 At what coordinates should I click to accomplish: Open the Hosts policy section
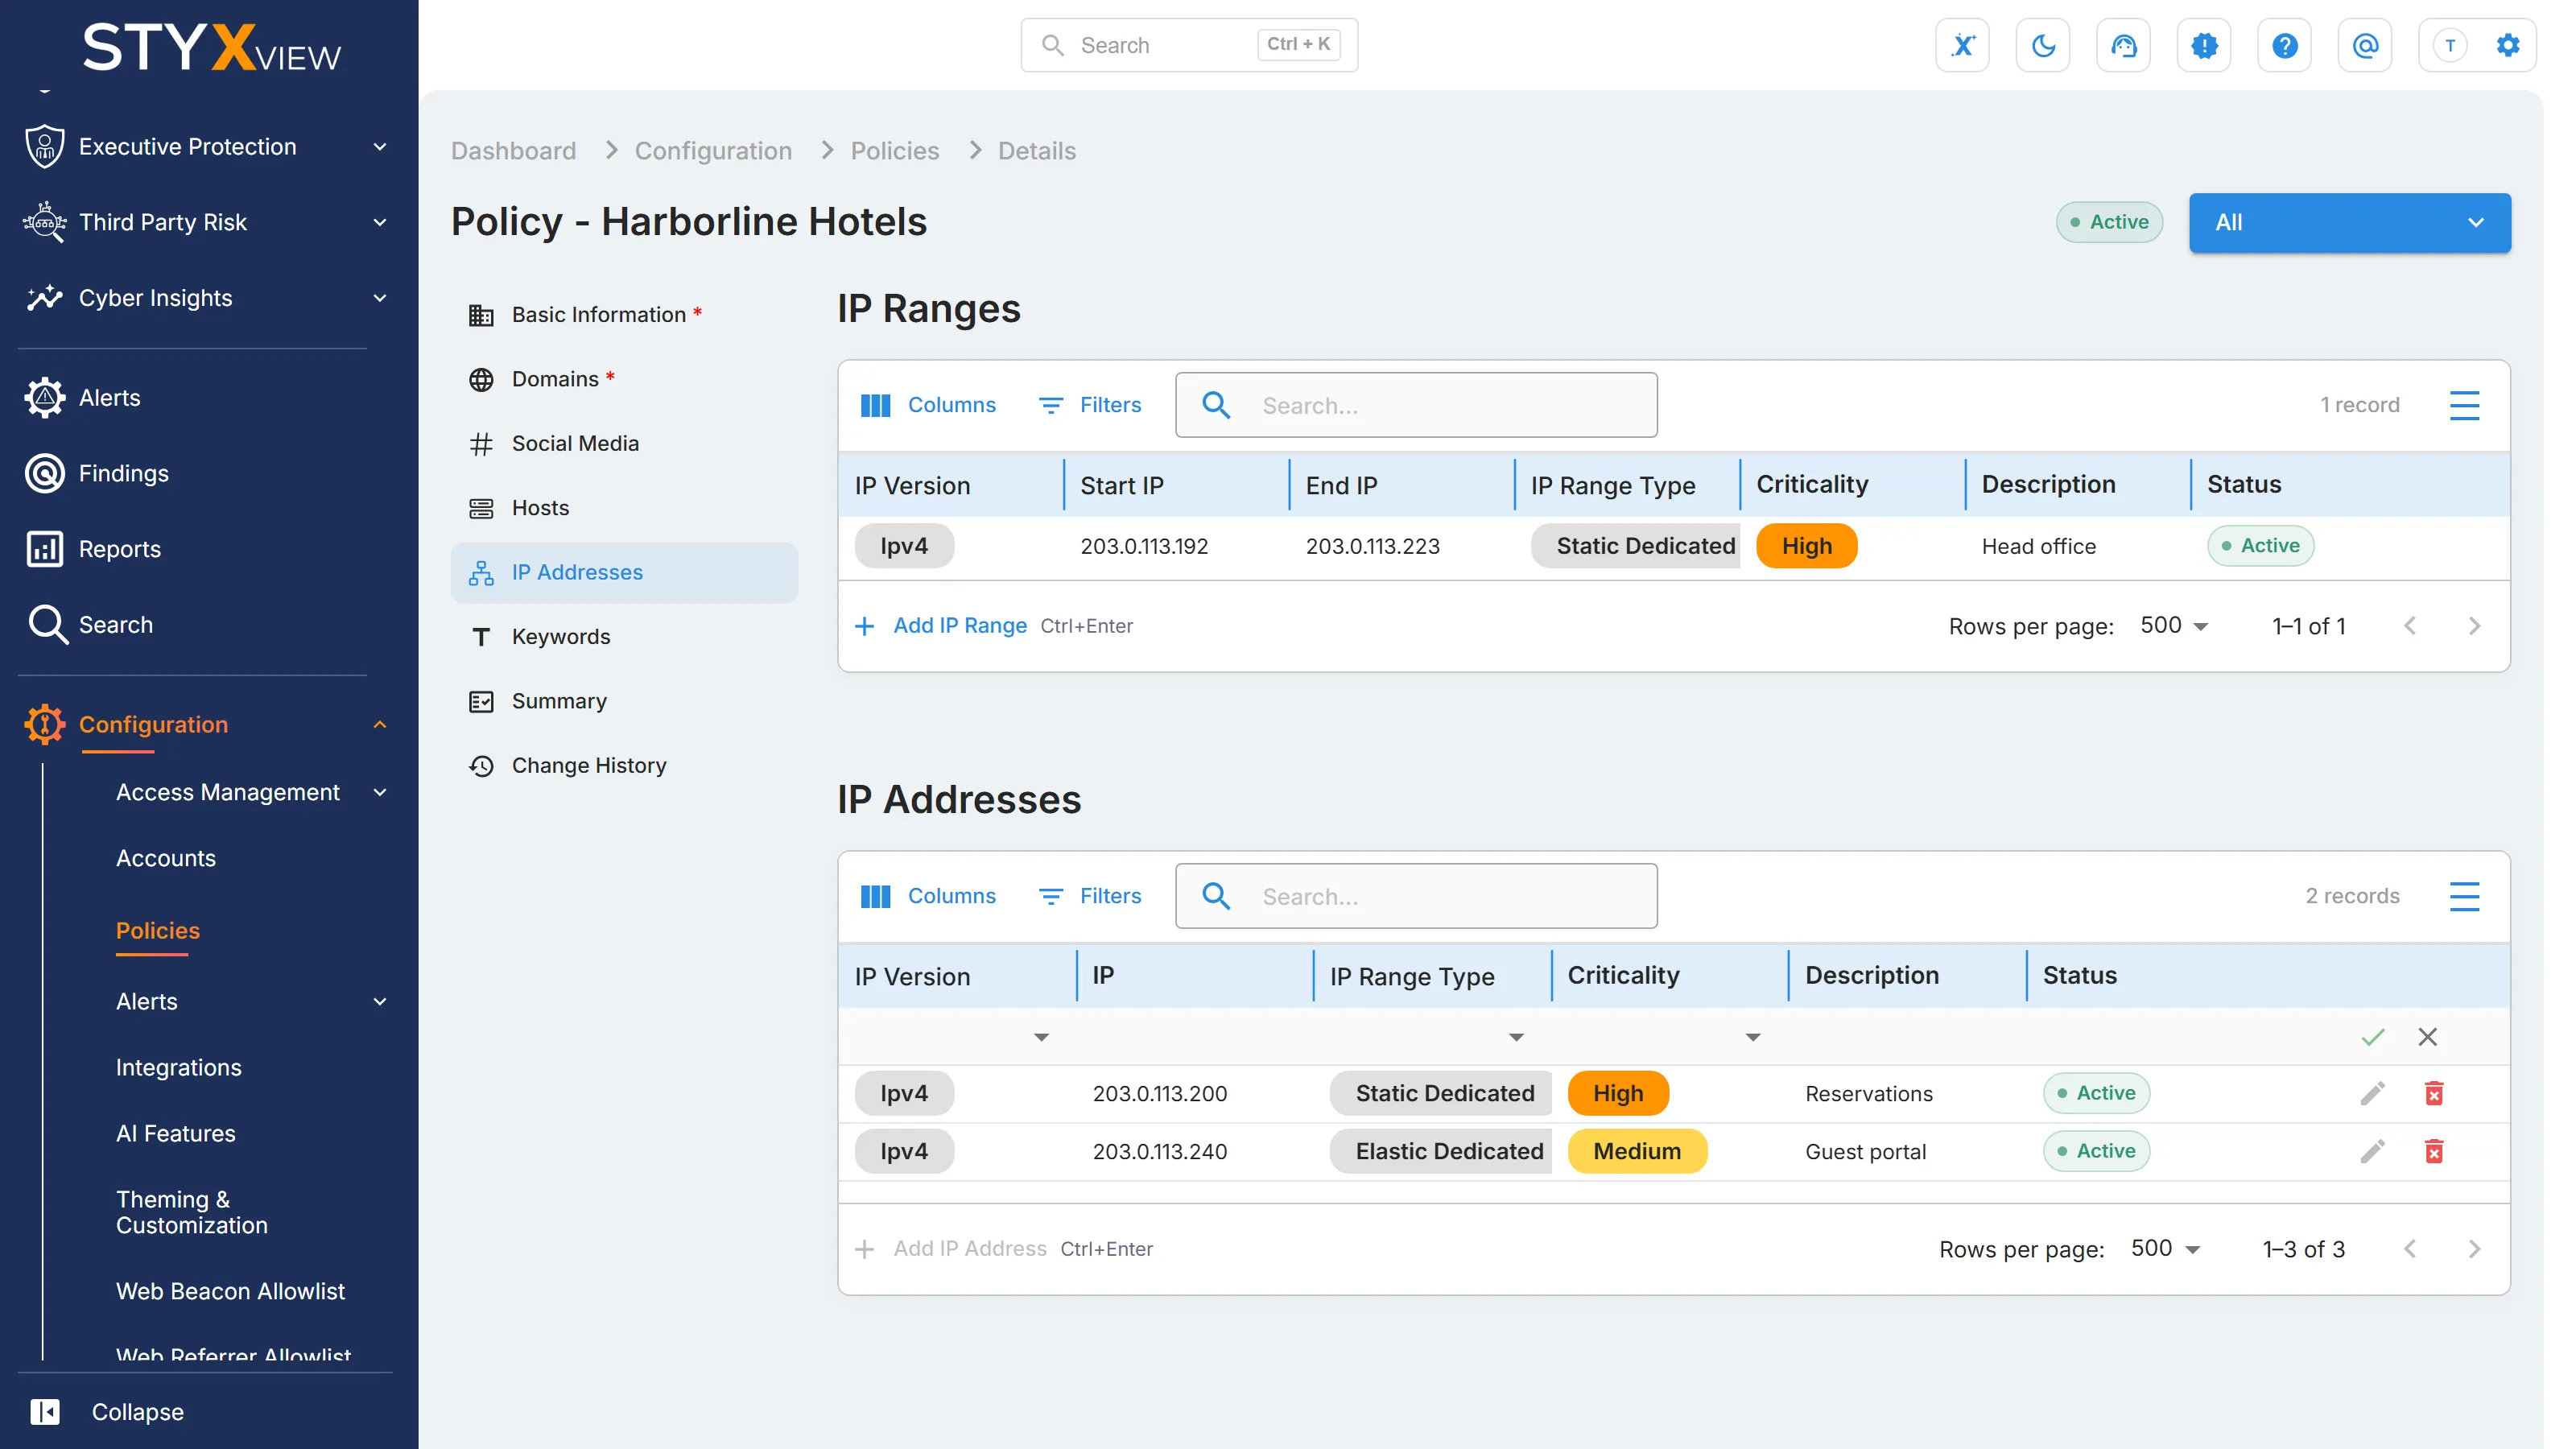(624, 508)
